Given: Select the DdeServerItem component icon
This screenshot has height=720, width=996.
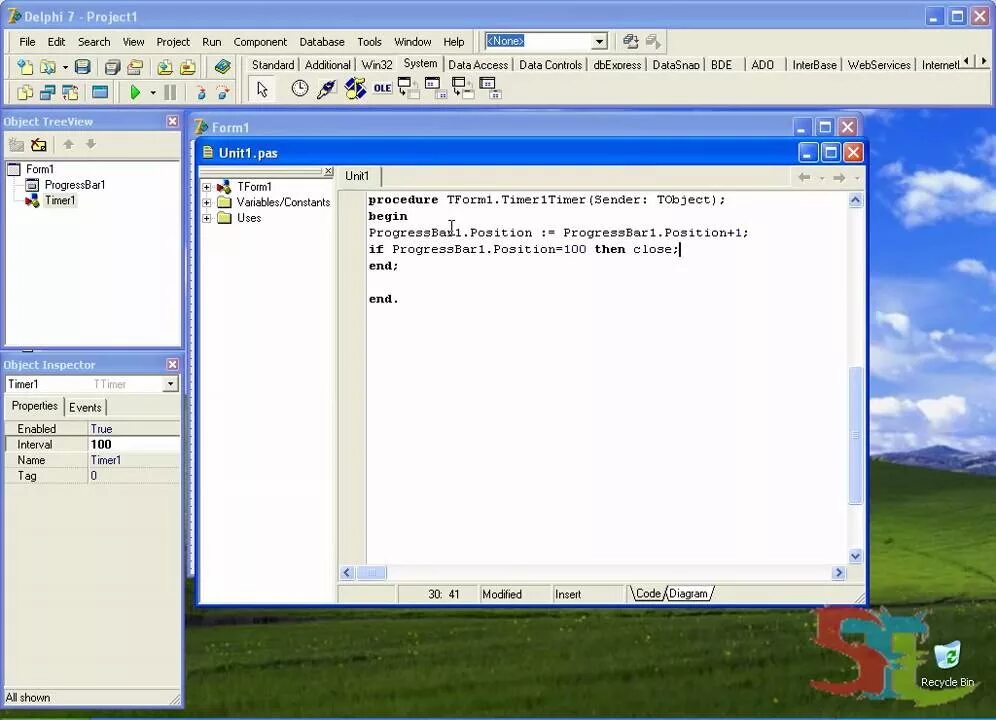Looking at the screenshot, I should point(490,89).
